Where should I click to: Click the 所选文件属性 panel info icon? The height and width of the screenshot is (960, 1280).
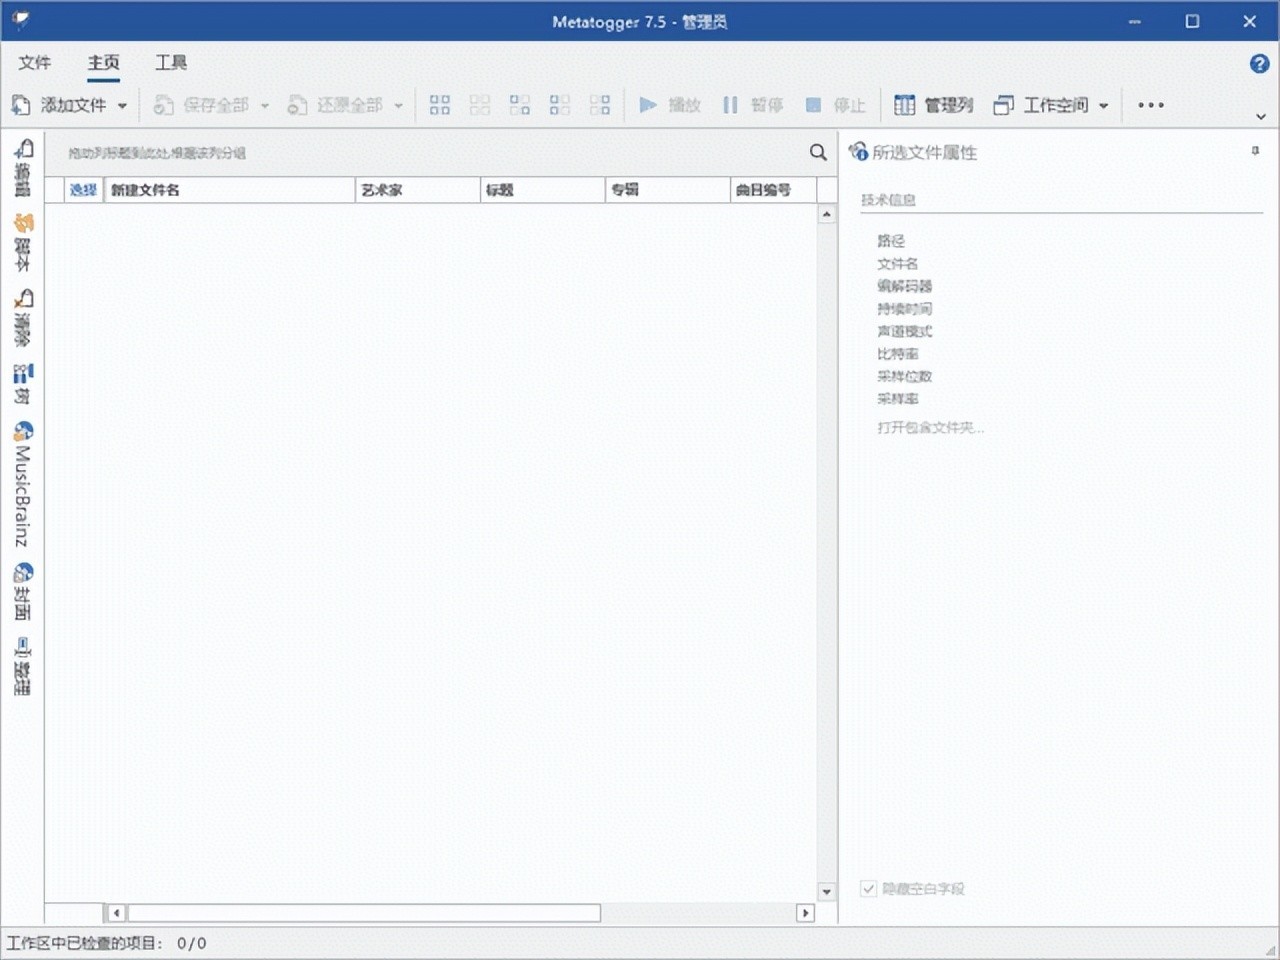pyautogui.click(x=858, y=152)
